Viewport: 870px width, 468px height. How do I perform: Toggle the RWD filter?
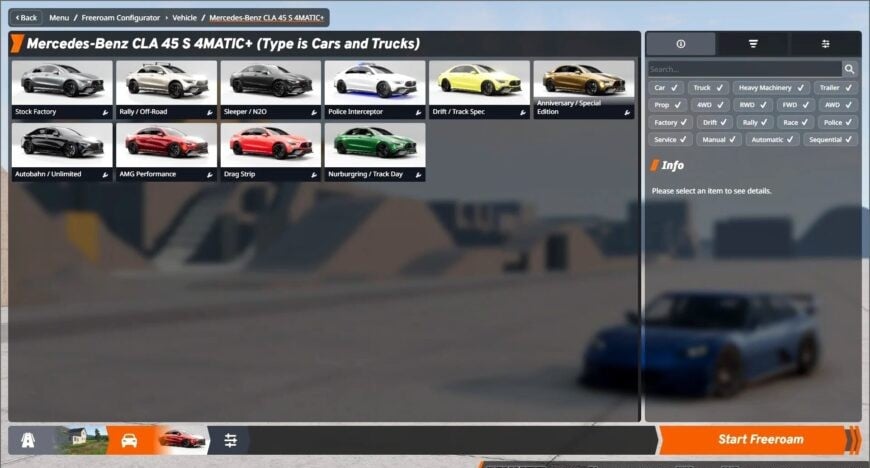753,105
